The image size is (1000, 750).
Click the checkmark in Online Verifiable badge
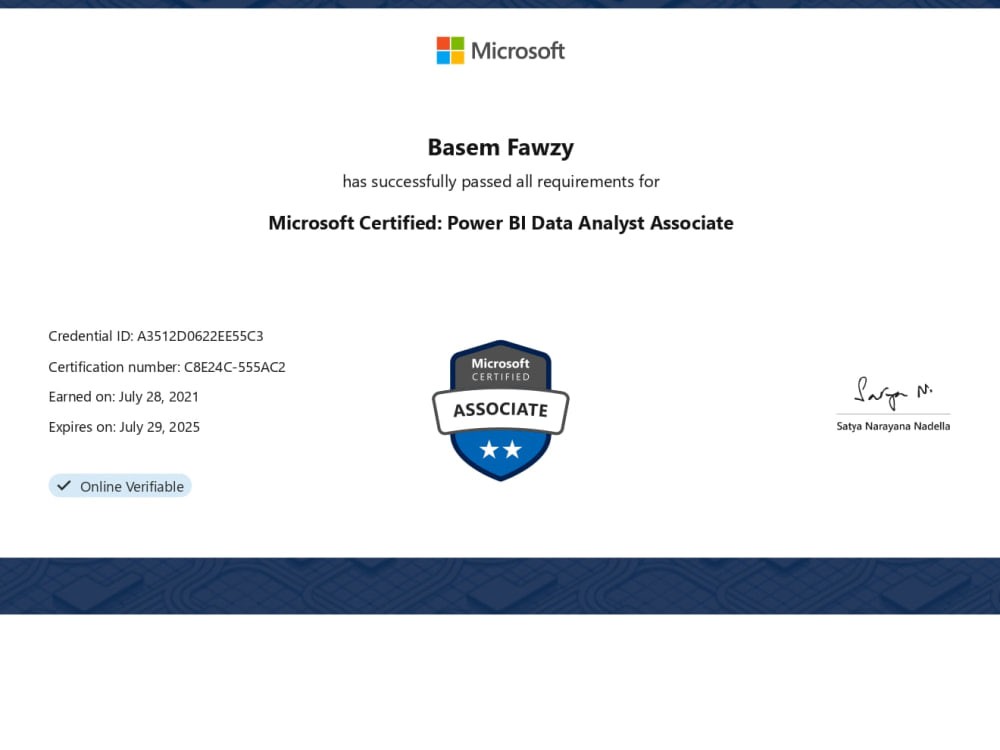click(x=64, y=486)
